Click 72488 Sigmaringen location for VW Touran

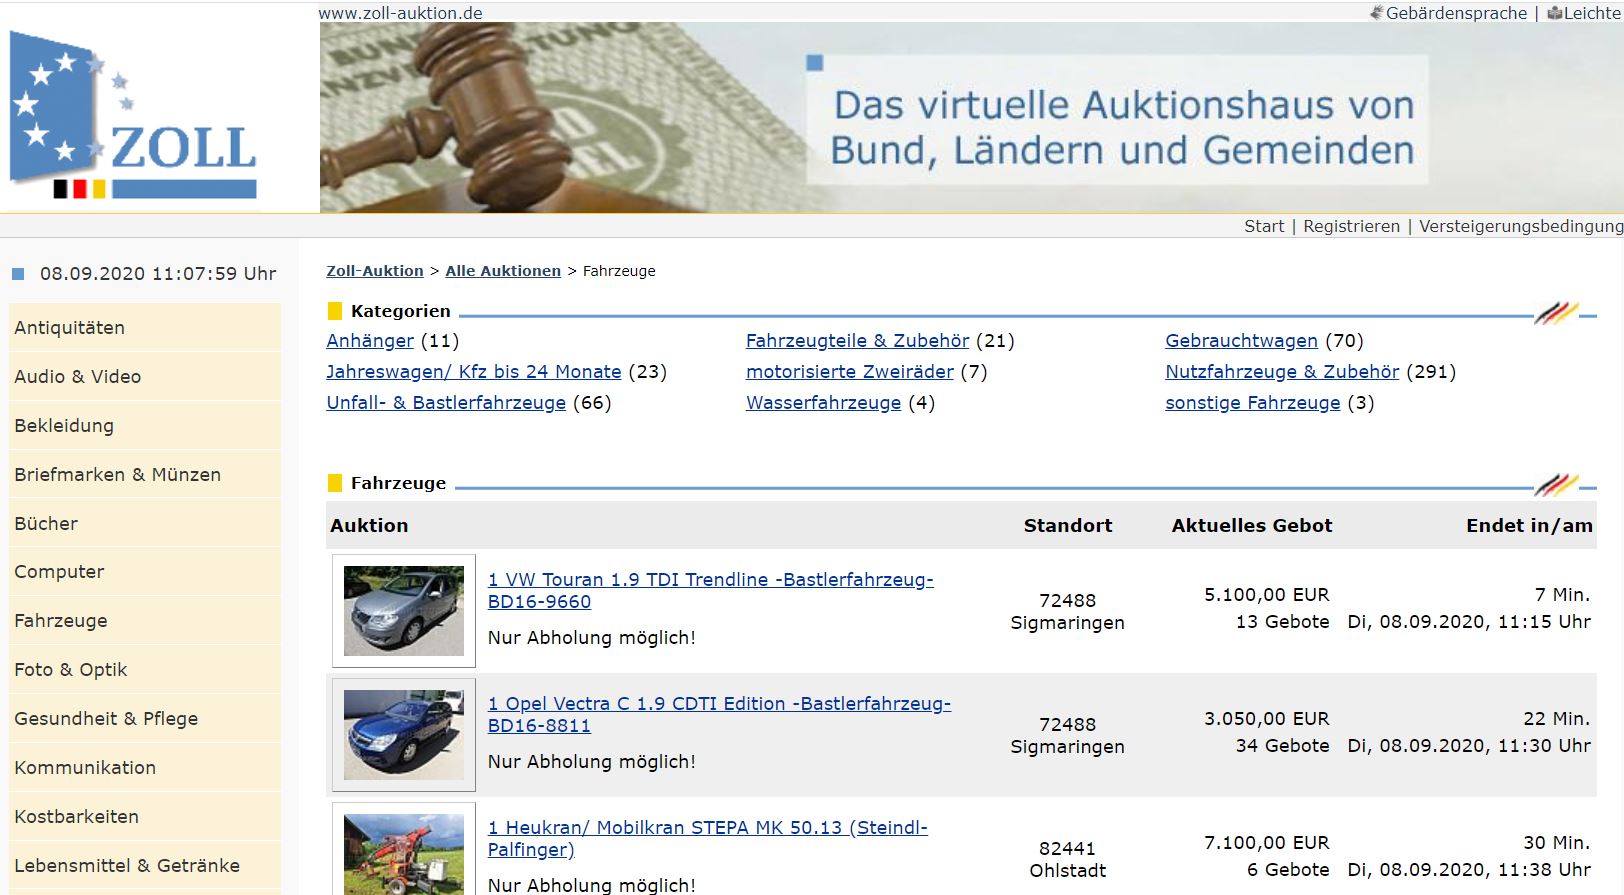click(1068, 612)
